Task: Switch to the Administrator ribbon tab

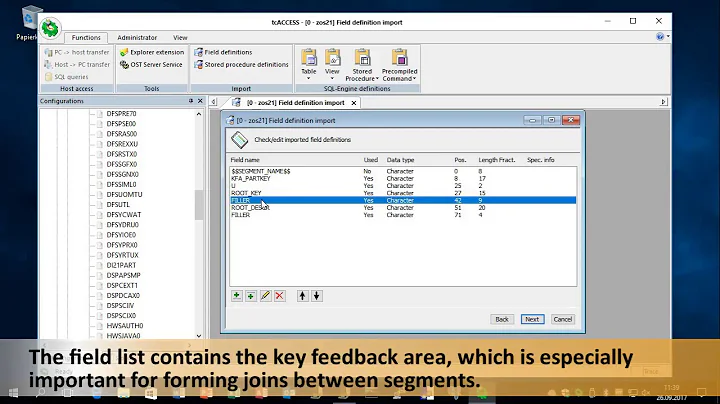Action: pos(137,38)
